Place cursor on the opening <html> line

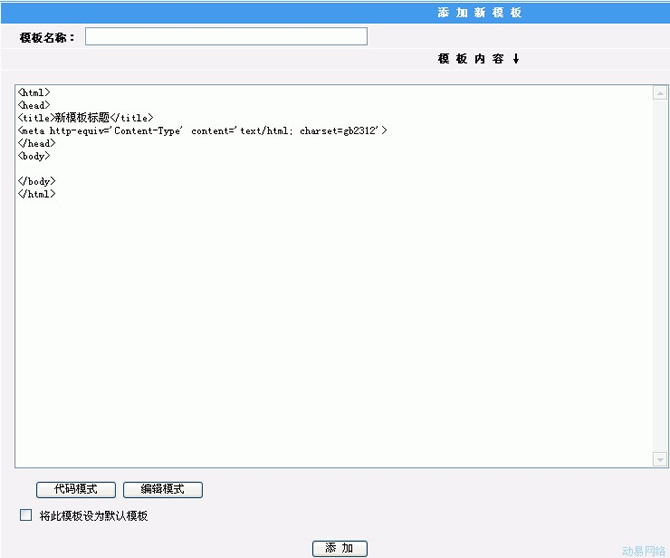point(34,93)
